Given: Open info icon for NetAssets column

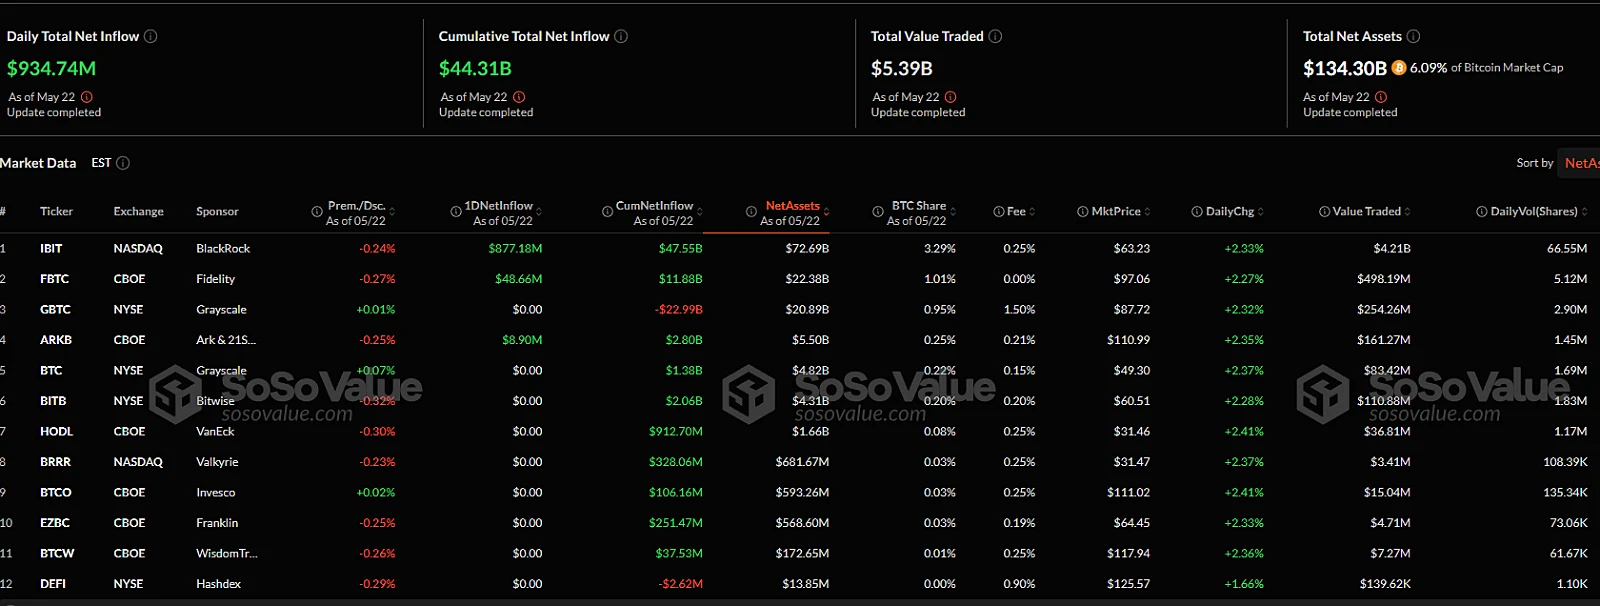Looking at the screenshot, I should [x=751, y=212].
